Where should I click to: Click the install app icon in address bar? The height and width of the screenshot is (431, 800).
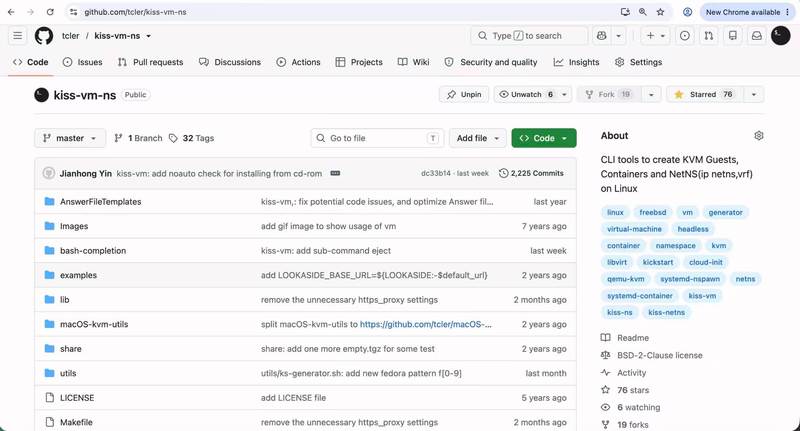coord(625,12)
